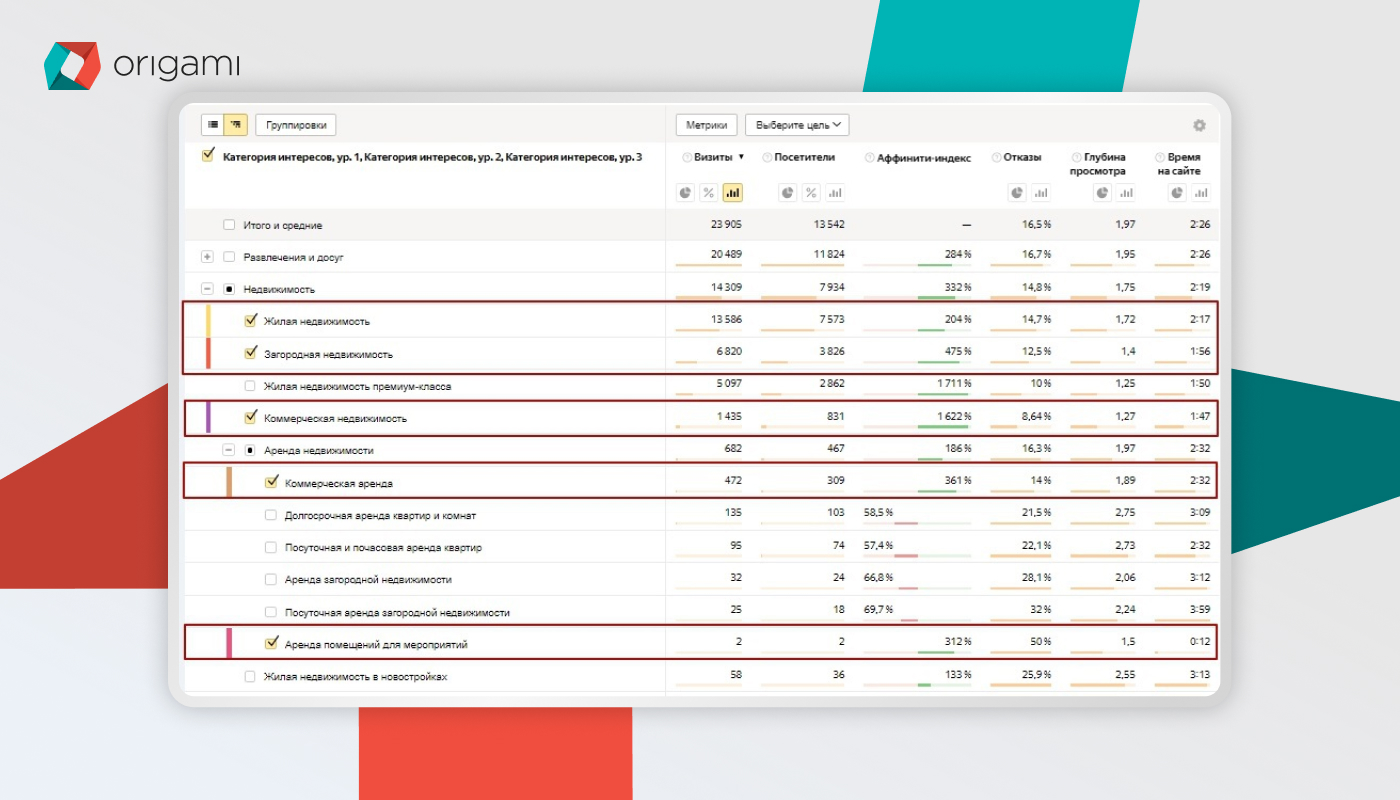This screenshot has width=1400, height=800.
Task: Select bar chart icon under Отказы
Action: tap(1041, 192)
